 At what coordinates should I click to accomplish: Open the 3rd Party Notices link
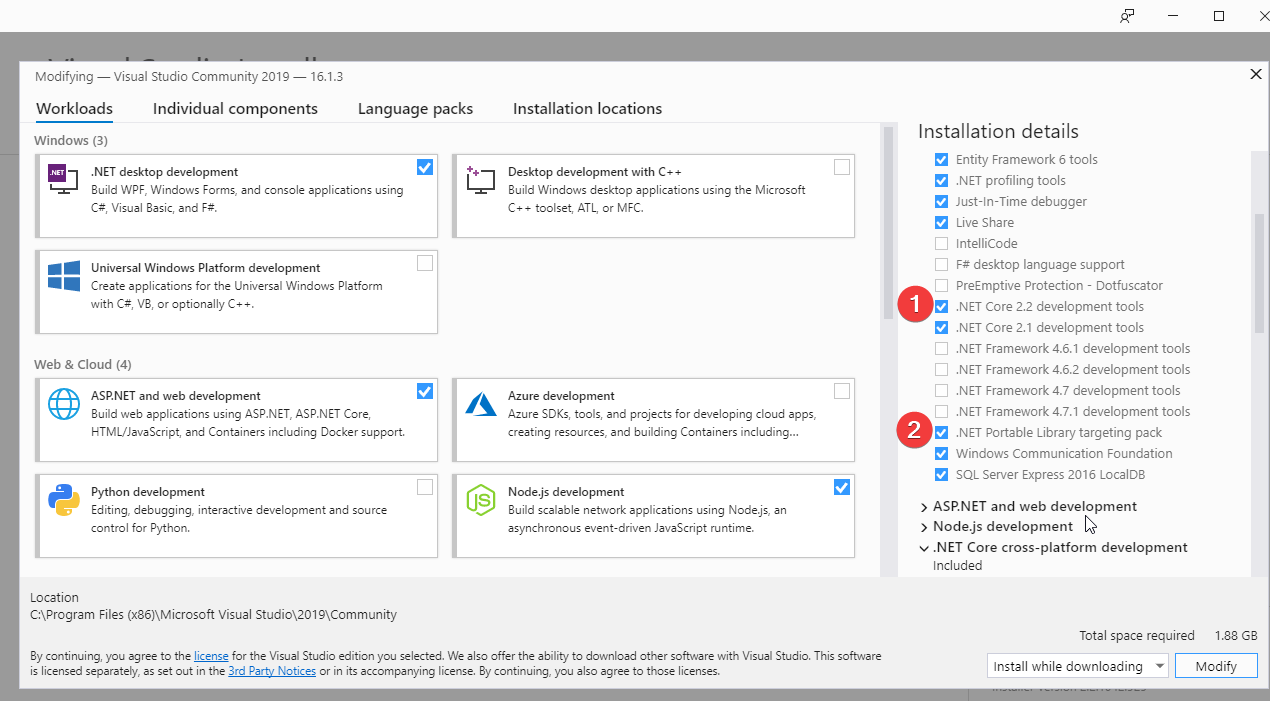tap(272, 671)
